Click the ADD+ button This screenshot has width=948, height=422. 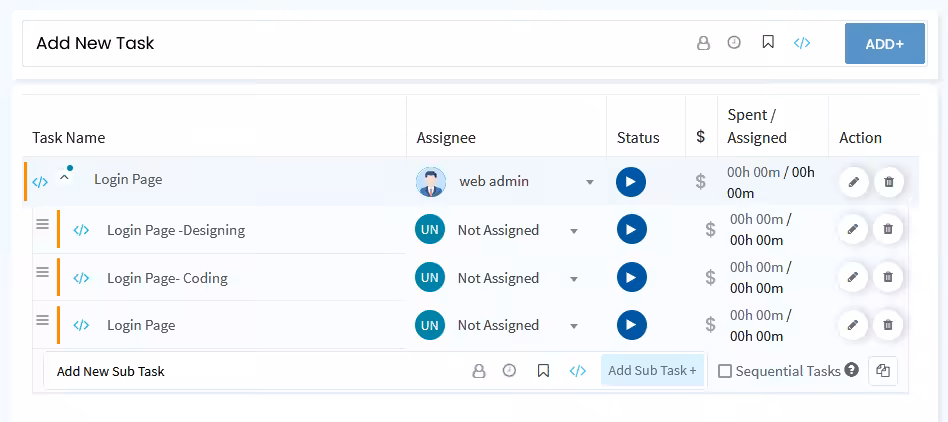884,44
